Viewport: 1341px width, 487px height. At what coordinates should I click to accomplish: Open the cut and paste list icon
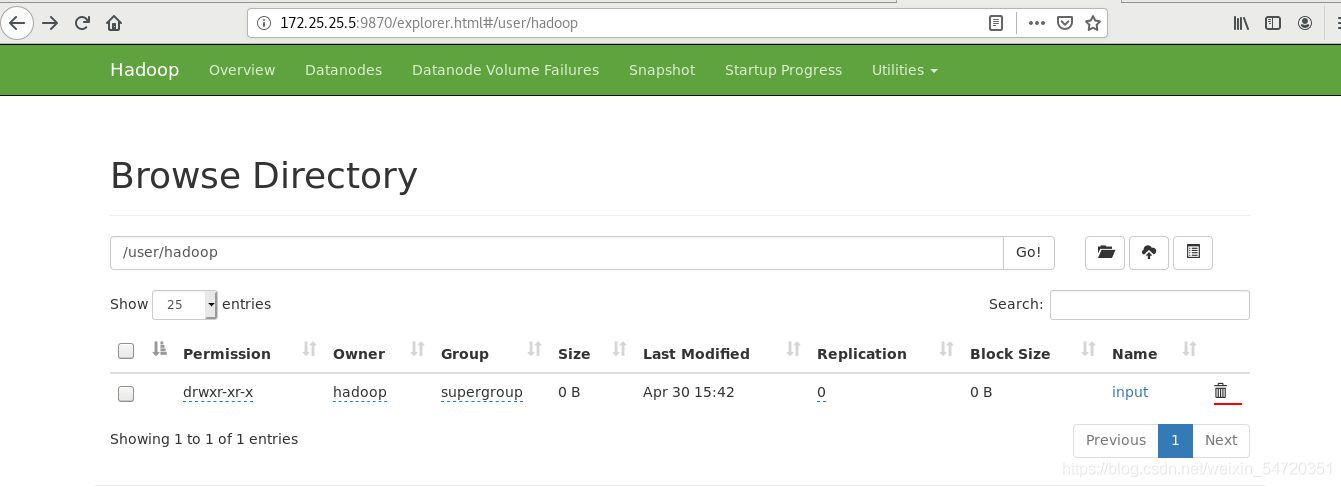tap(1193, 253)
